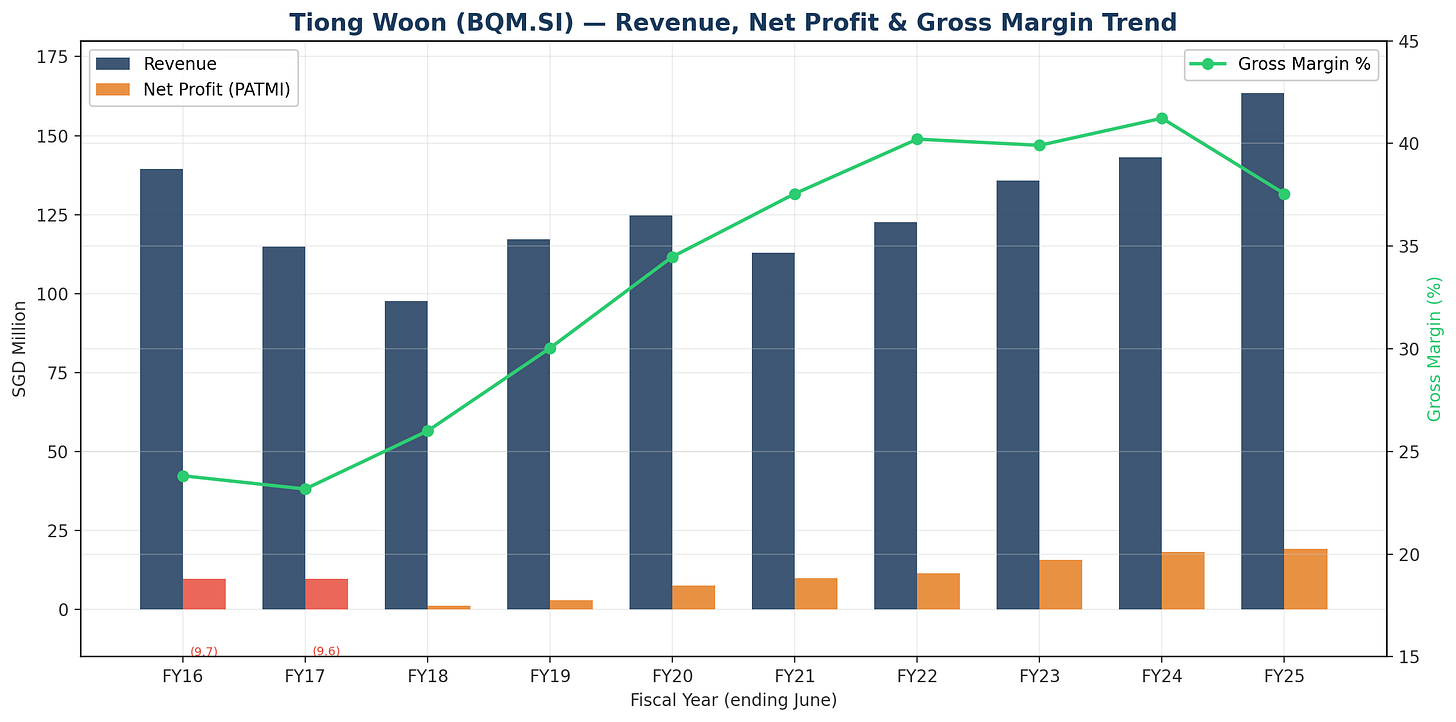Click the FY24 Gross Margin data point
Image resolution: width=1456 pixels, height=722 pixels.
(1162, 118)
